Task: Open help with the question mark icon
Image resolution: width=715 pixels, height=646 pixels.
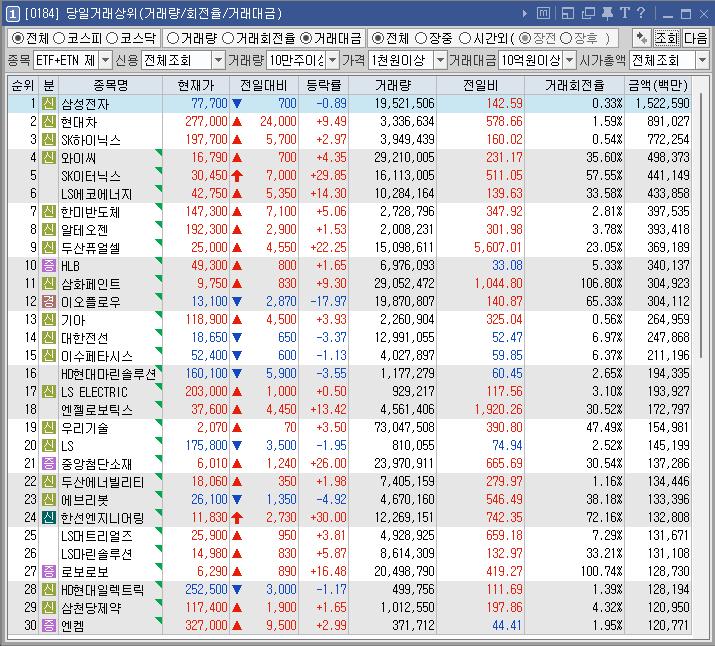Action: tap(641, 13)
